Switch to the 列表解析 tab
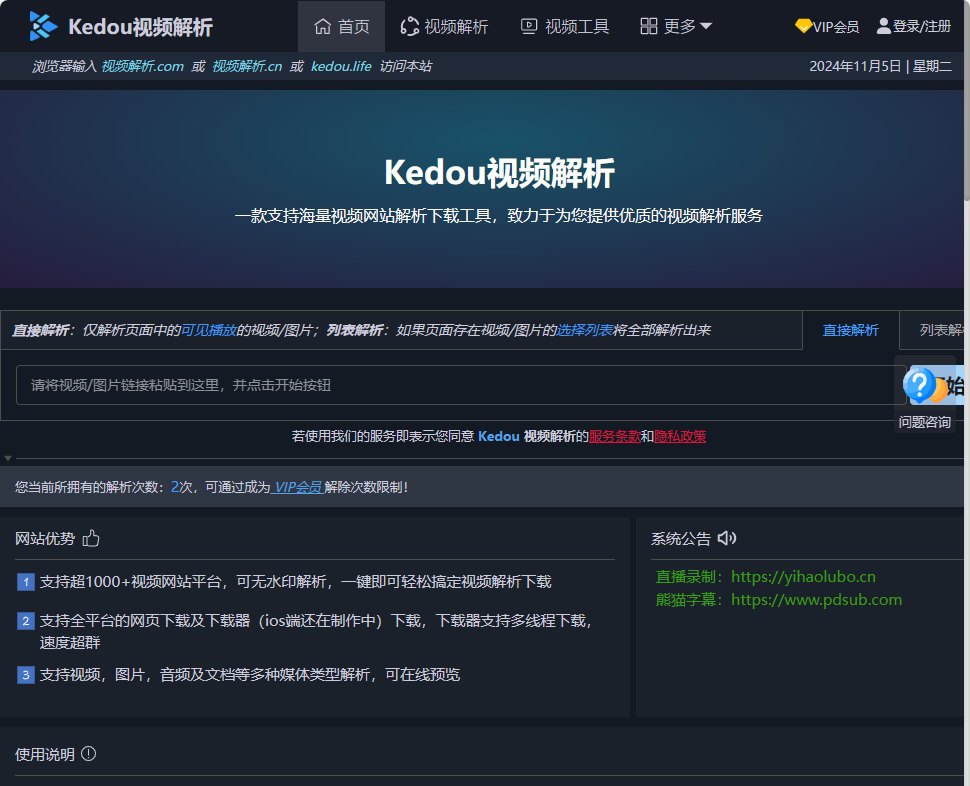970x786 pixels. [943, 330]
